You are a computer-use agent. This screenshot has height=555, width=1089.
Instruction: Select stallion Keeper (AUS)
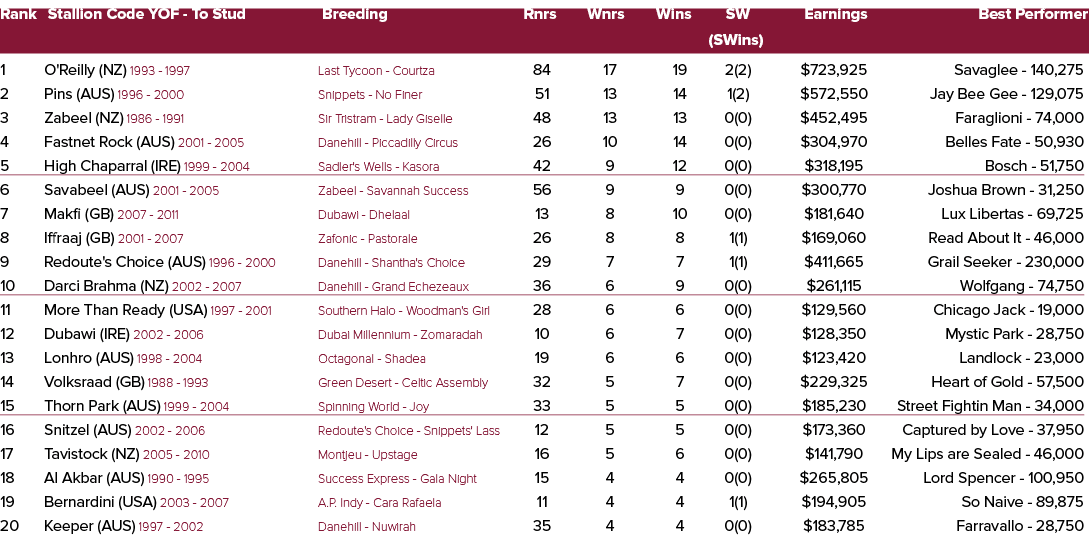point(90,527)
